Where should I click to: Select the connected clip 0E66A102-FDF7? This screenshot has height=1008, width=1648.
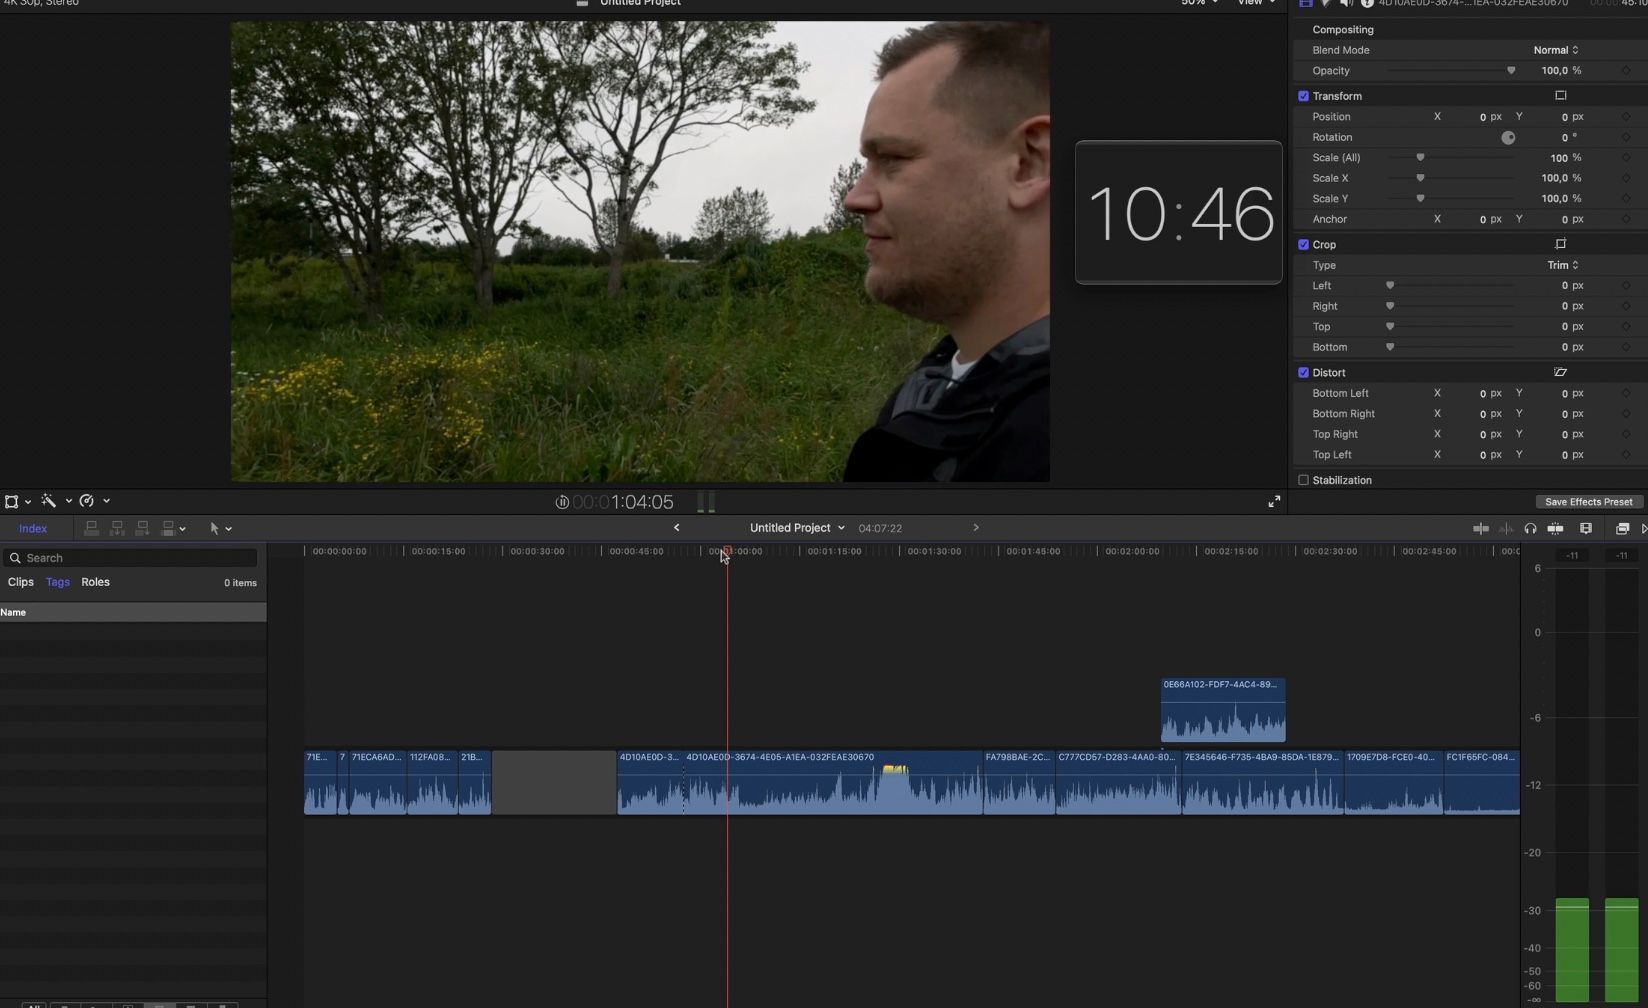tap(1223, 710)
